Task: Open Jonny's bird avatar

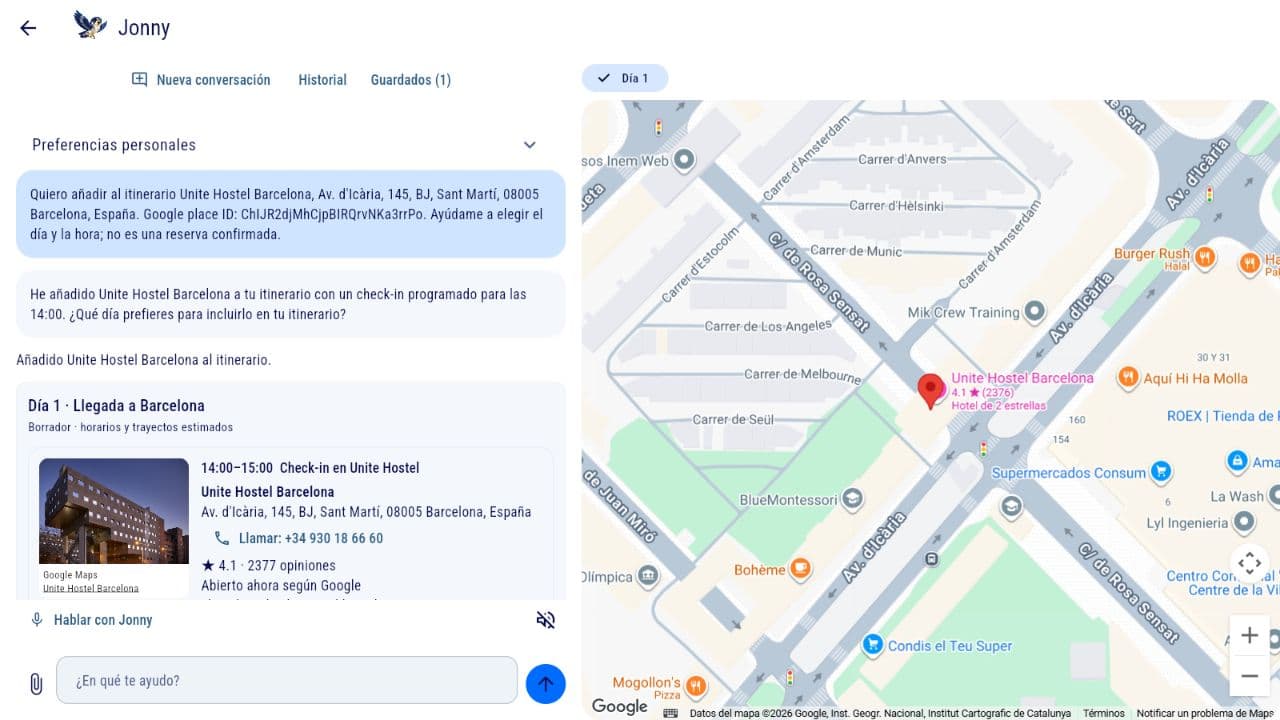Action: [90, 26]
